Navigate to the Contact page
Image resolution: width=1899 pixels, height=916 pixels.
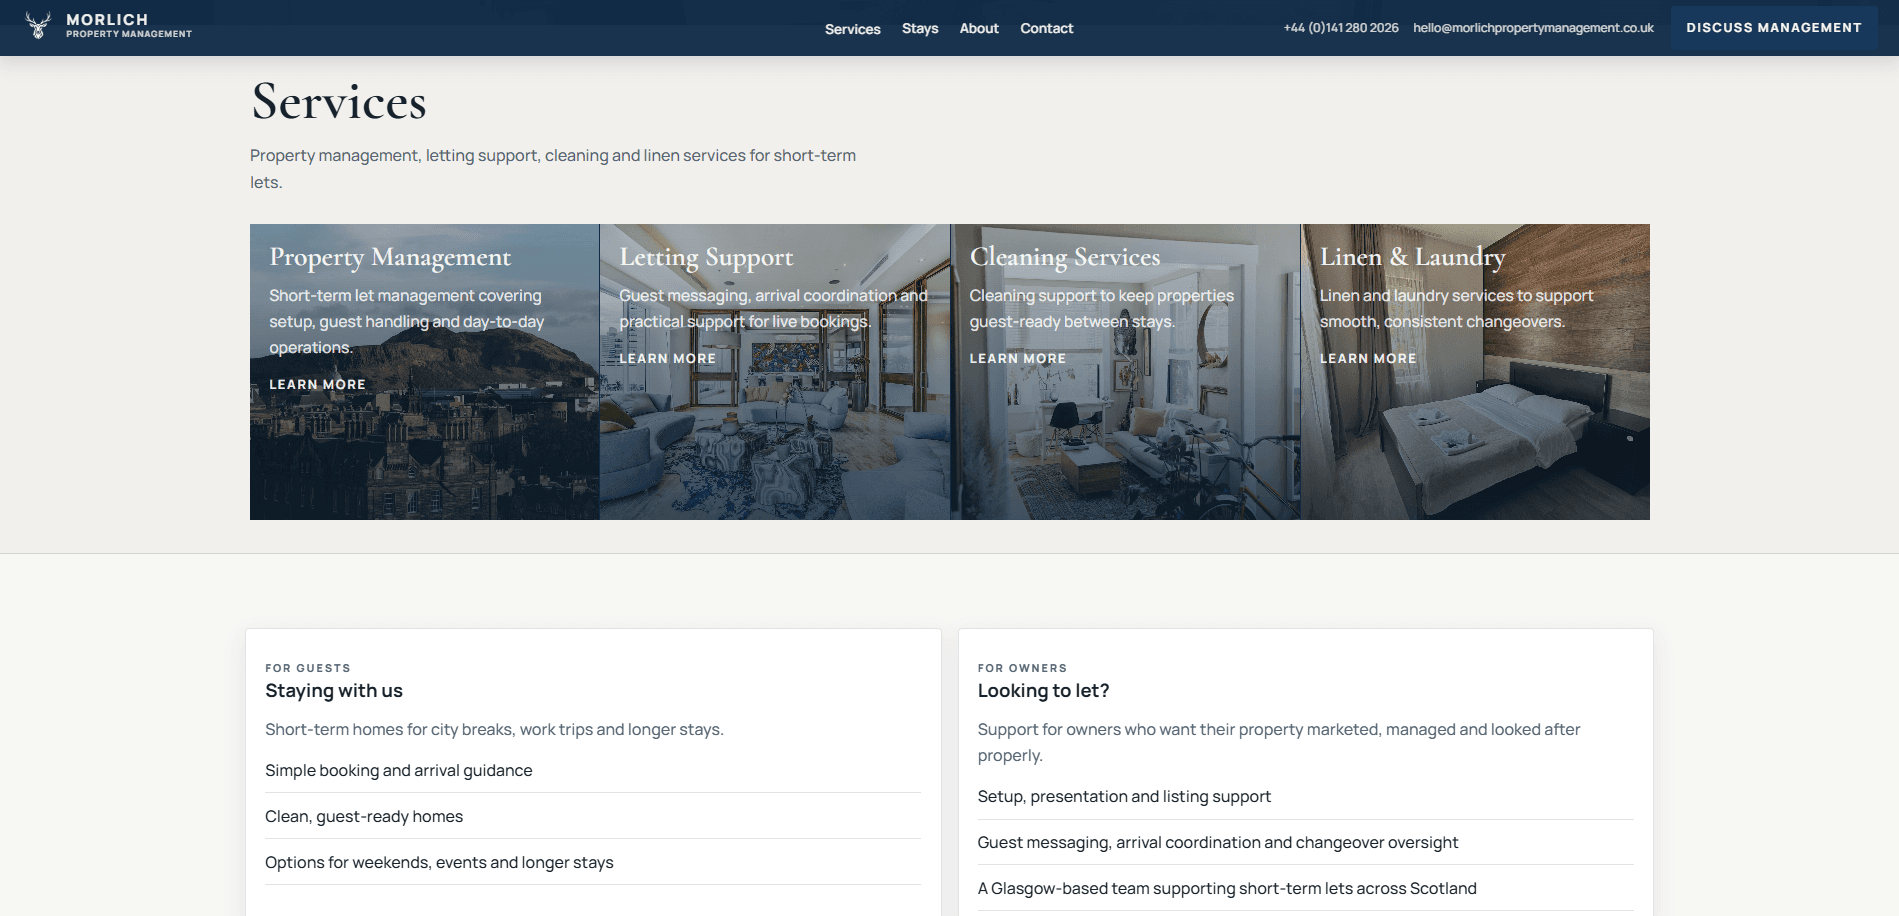tap(1046, 28)
